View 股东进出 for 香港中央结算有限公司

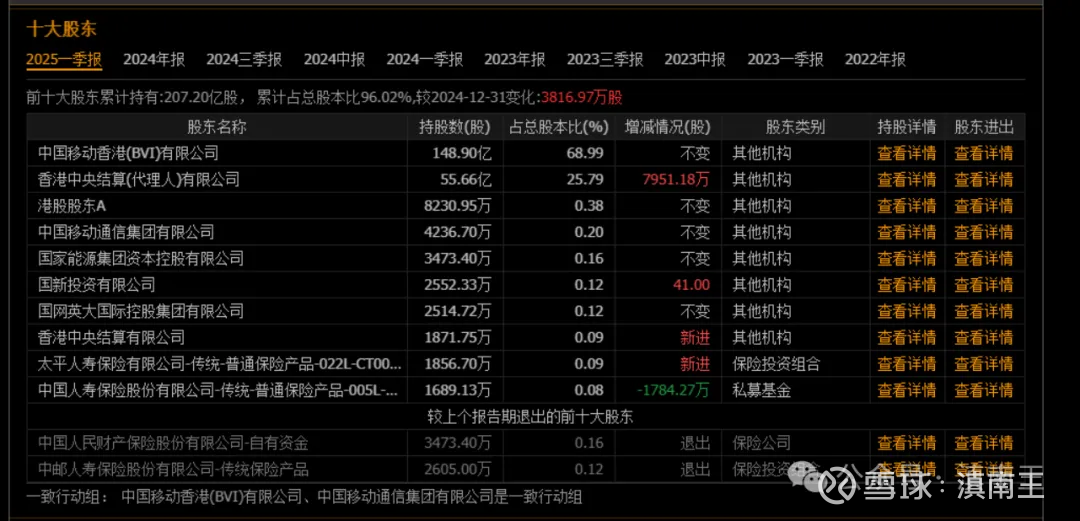[x=984, y=338]
